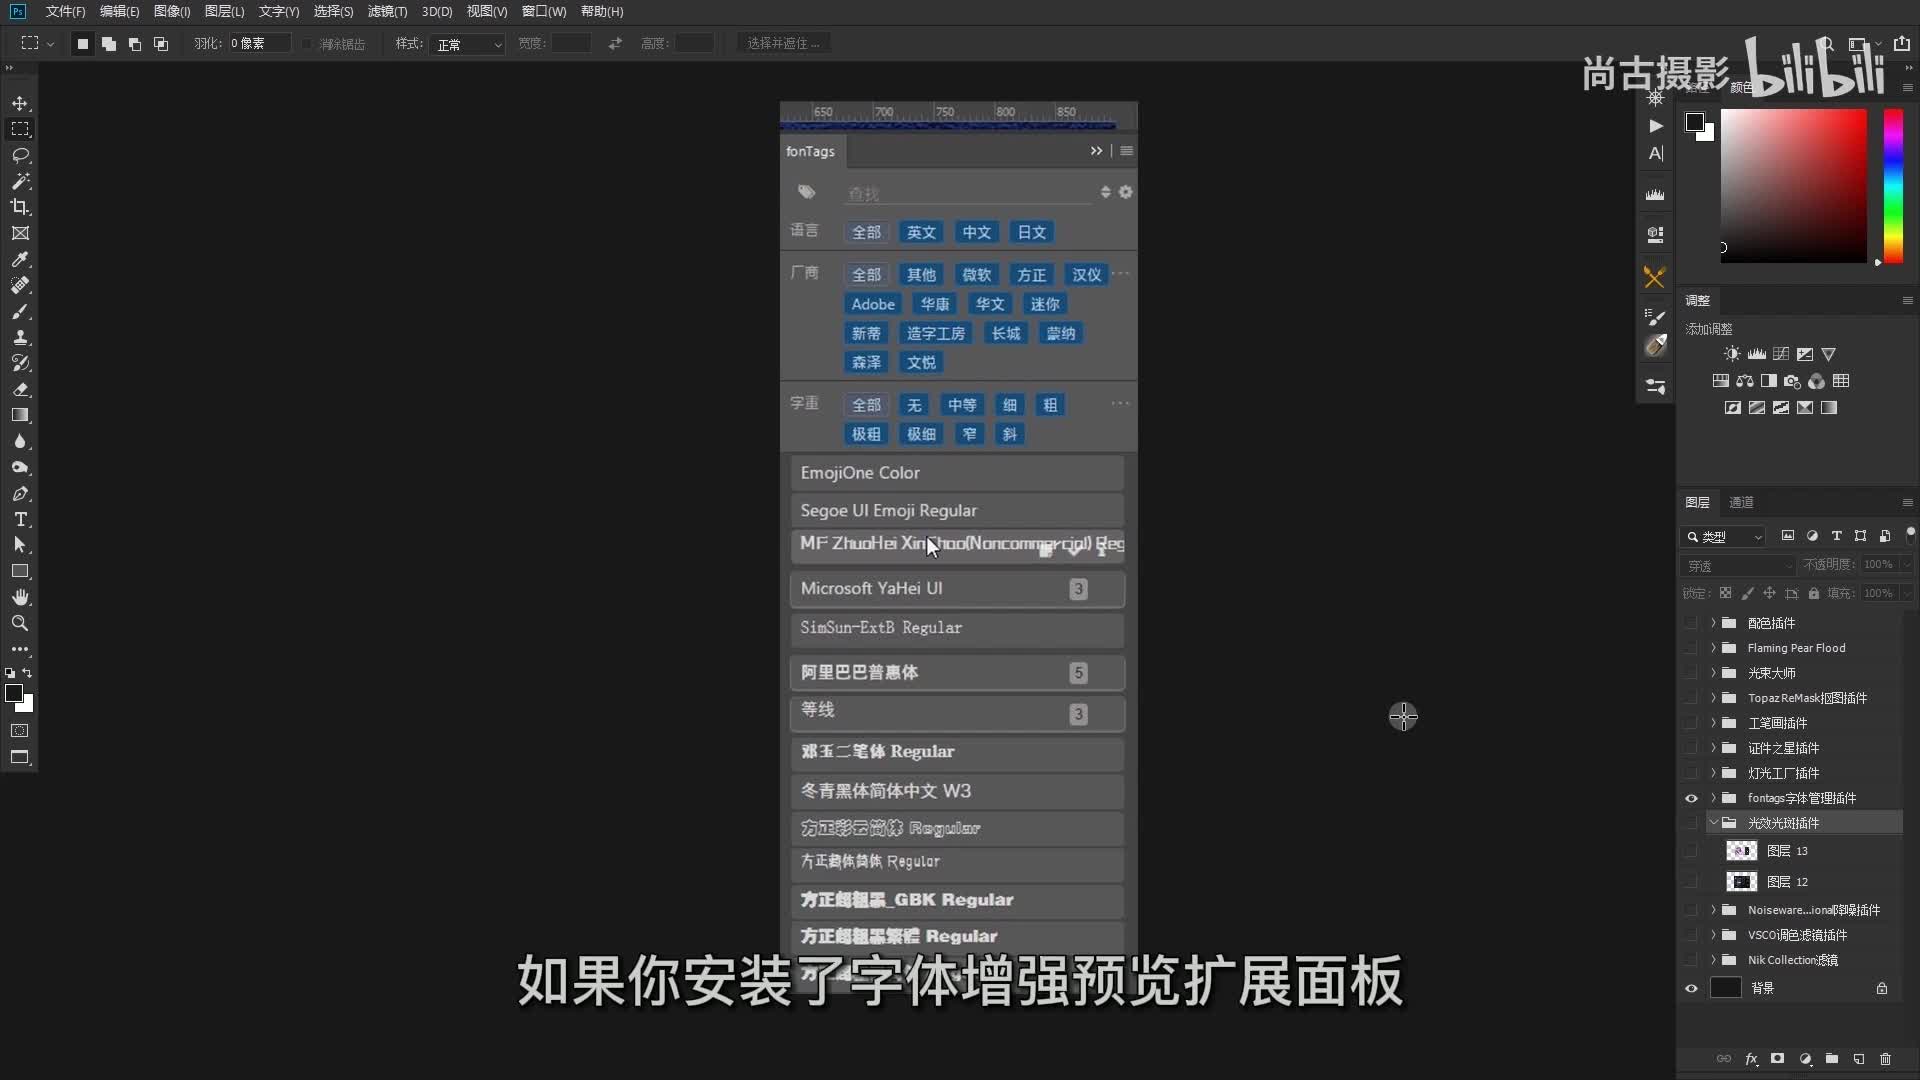
Task: Collapse the 光效光斑插件 group
Action: [1713, 823]
